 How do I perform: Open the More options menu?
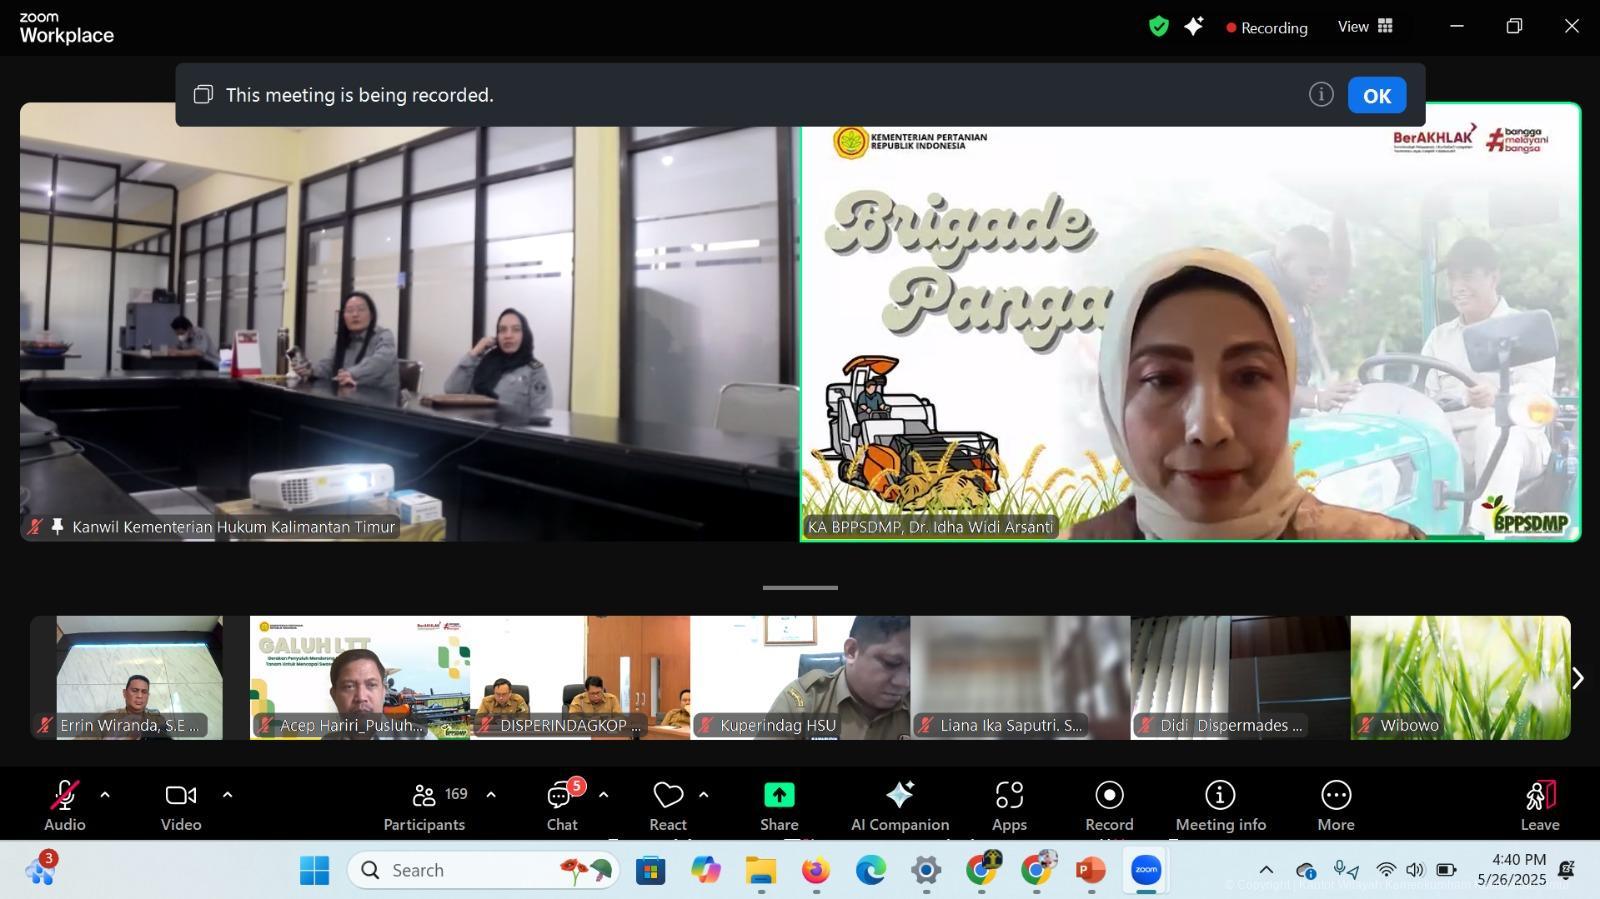coord(1335,806)
